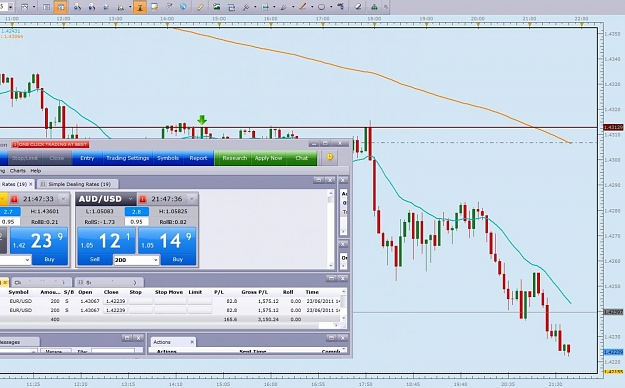Select the ellipse shape drawing tool
This screenshot has width=625, height=388.
[321, 7]
